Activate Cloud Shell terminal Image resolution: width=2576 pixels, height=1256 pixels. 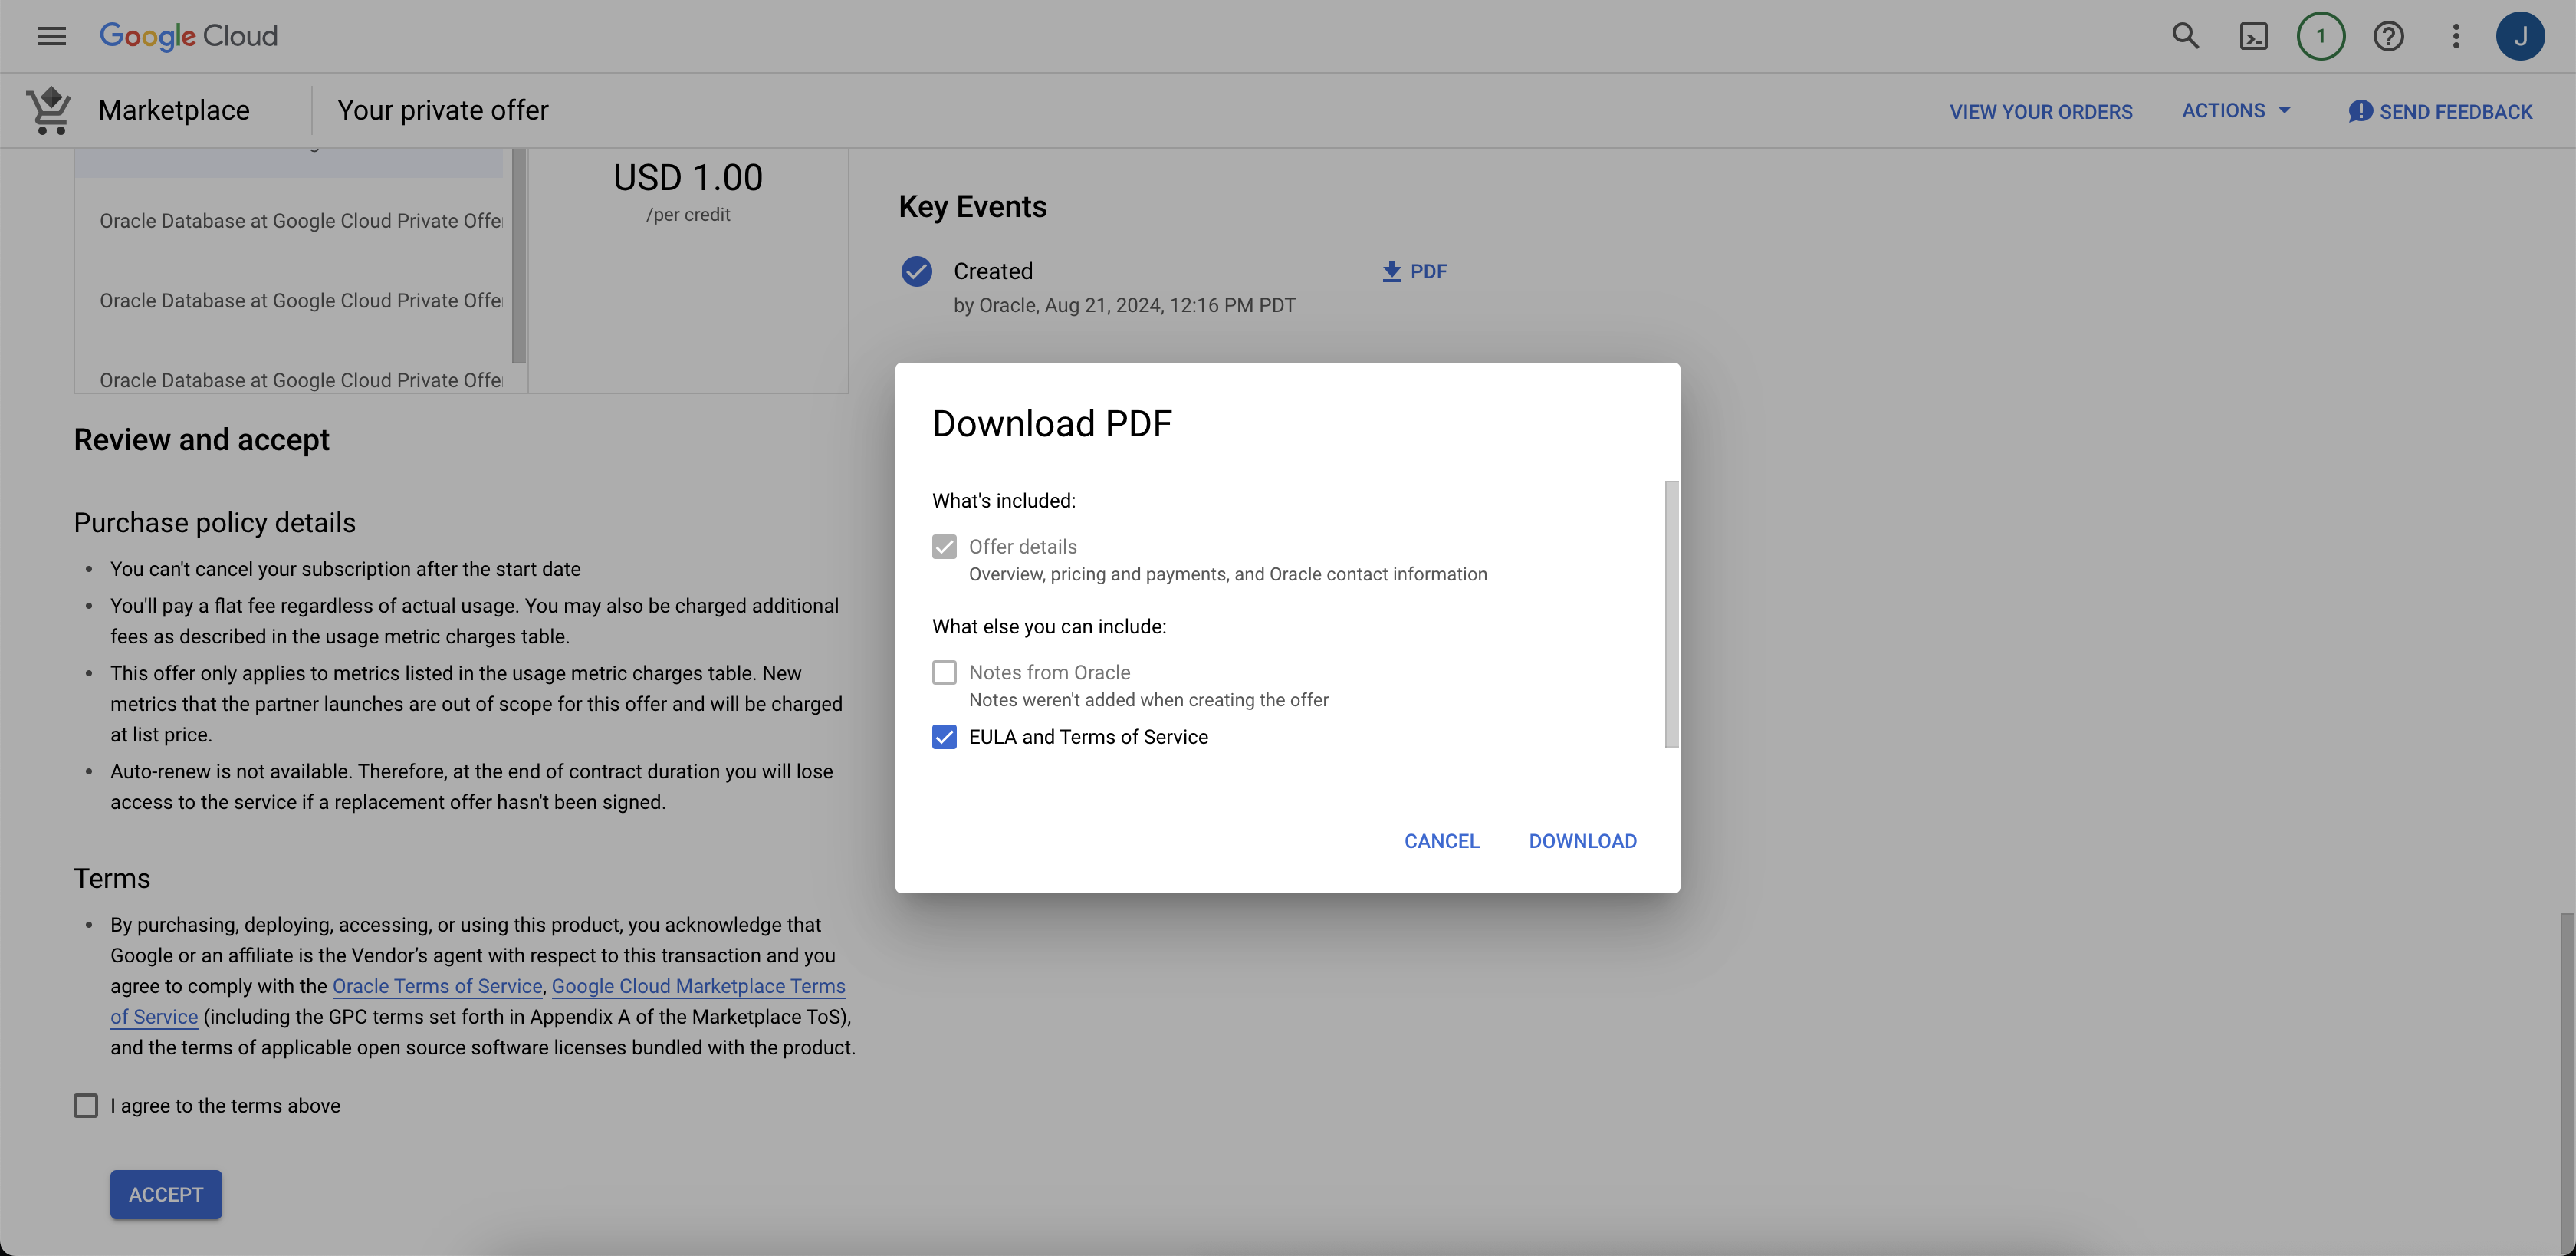(x=2254, y=36)
